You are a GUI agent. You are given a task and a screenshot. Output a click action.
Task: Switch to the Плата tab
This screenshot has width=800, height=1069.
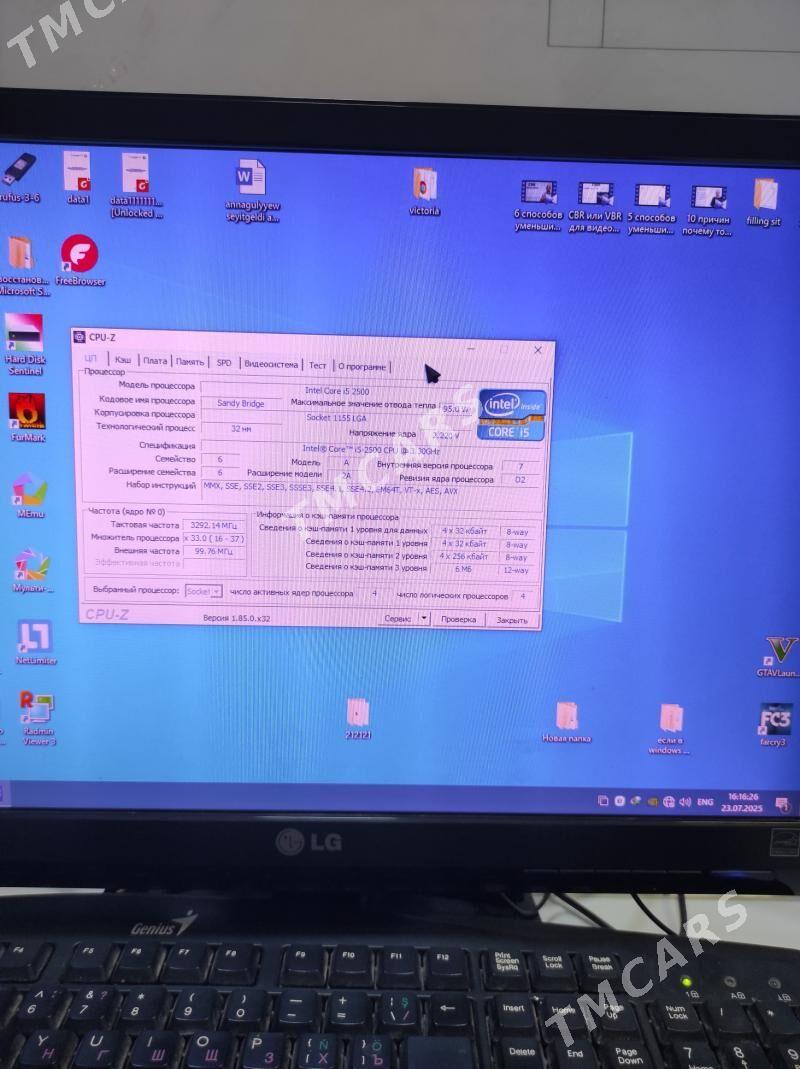[155, 361]
